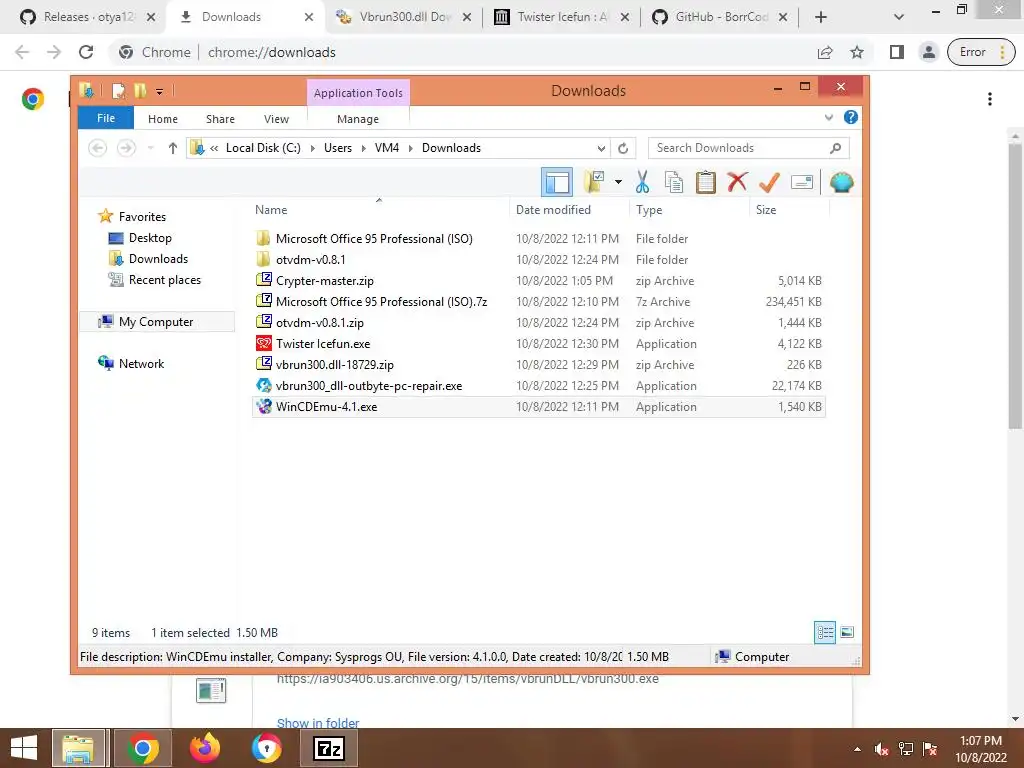Screen dimensions: 1024x768
Task: Click the Rename icon in toolbar
Action: point(801,182)
